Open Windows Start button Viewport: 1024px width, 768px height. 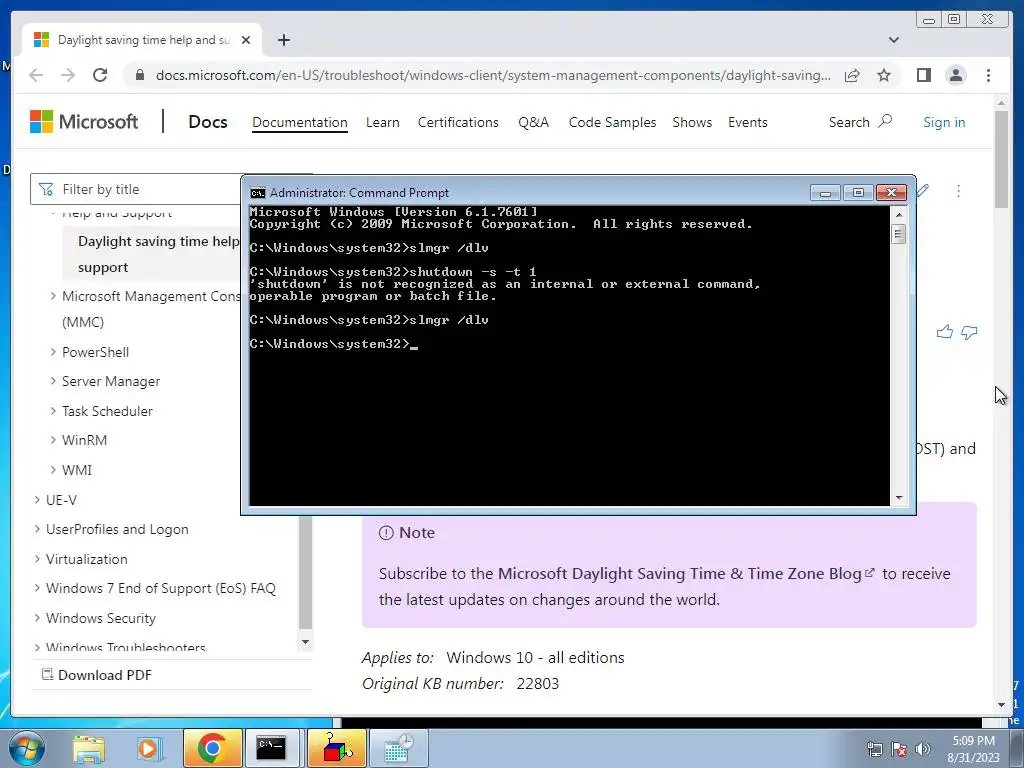(x=26, y=748)
